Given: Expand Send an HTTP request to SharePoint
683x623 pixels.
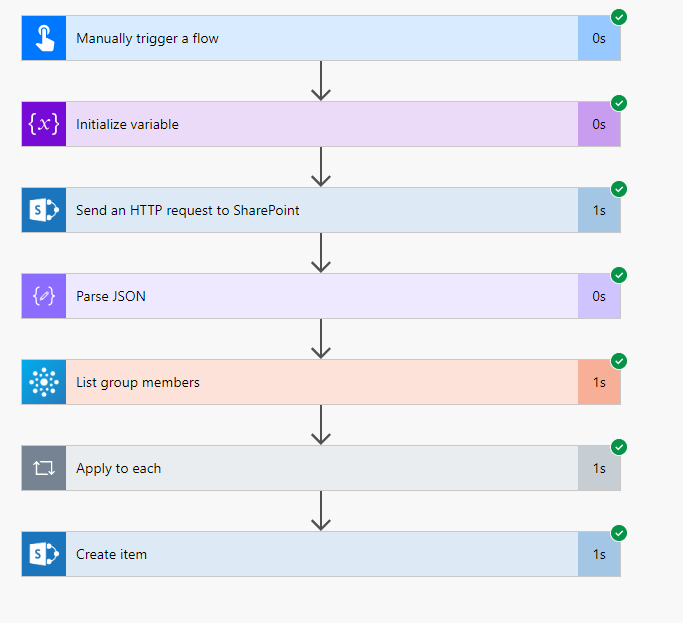Looking at the screenshot, I should click(320, 210).
